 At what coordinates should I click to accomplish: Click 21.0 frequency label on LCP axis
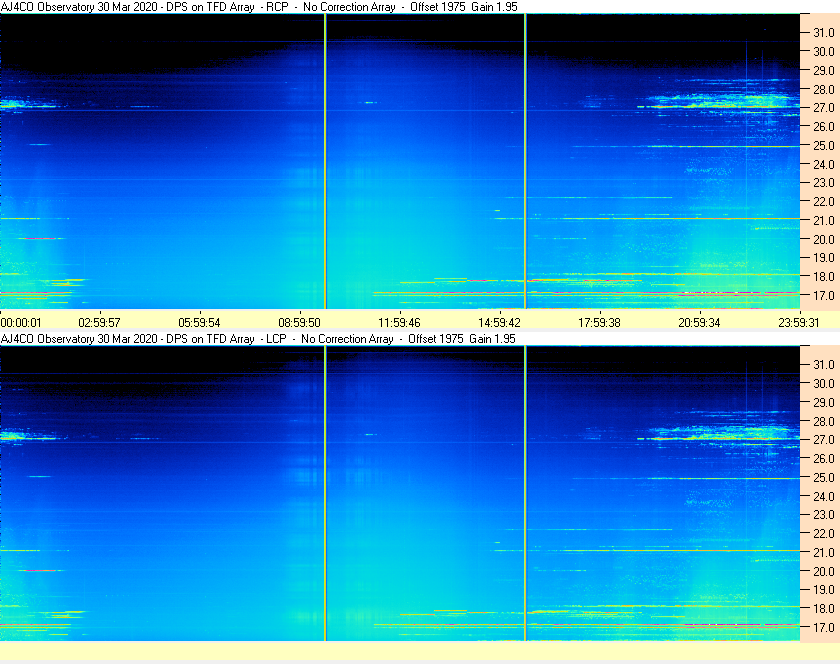pos(824,552)
